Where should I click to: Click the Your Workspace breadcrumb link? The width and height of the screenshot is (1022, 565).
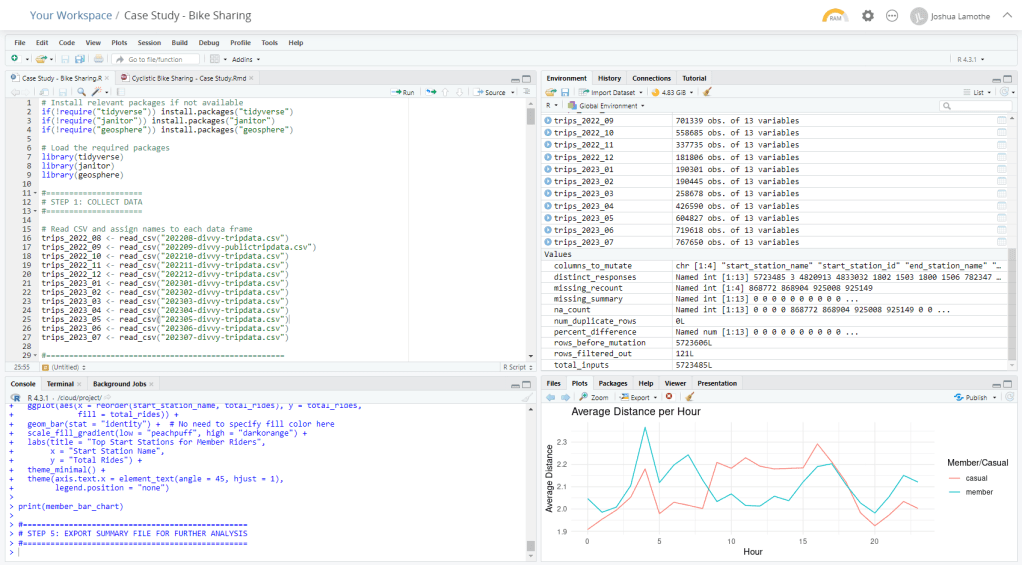(70, 16)
